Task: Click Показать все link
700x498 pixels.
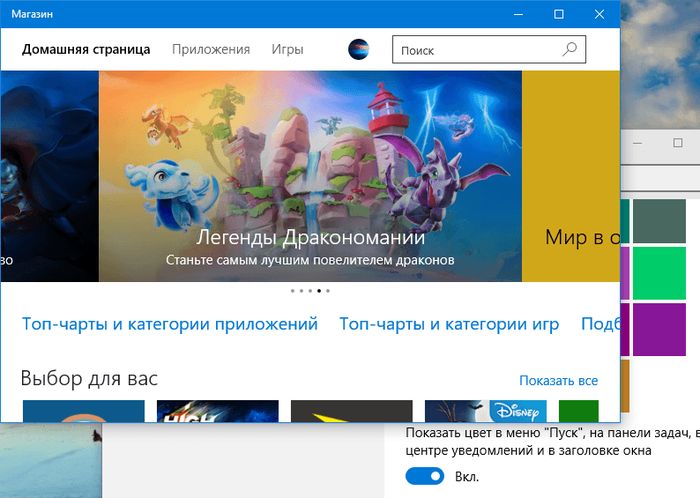Action: coord(558,381)
